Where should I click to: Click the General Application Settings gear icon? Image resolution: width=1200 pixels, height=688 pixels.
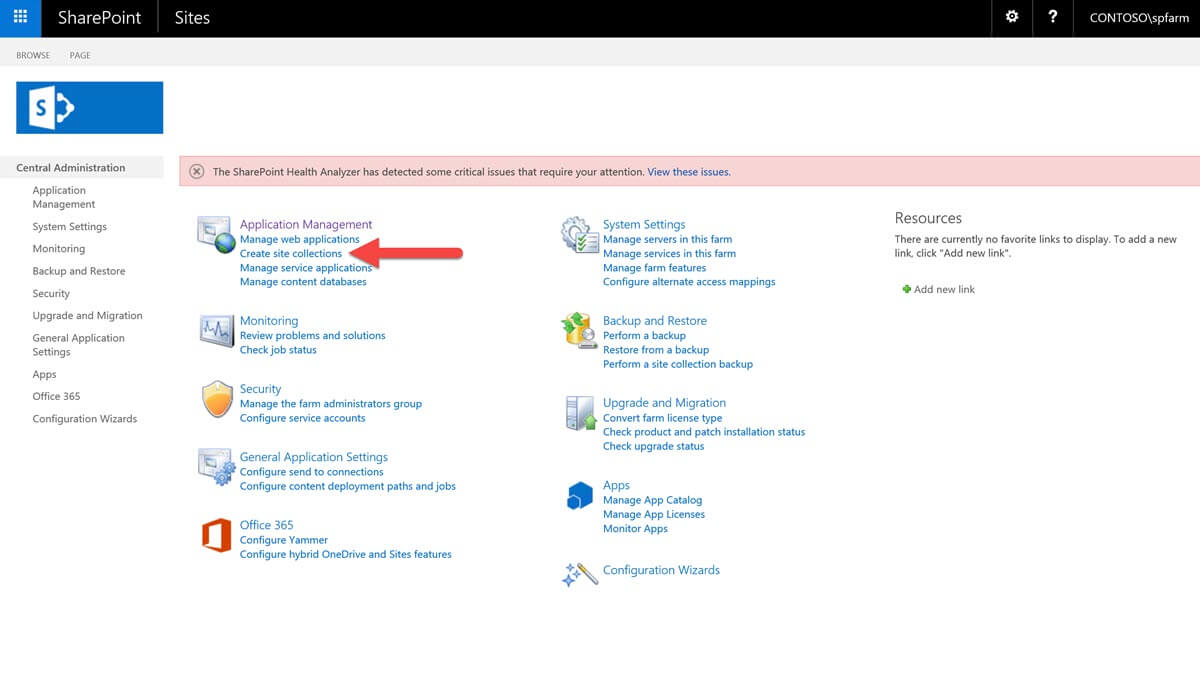217,467
